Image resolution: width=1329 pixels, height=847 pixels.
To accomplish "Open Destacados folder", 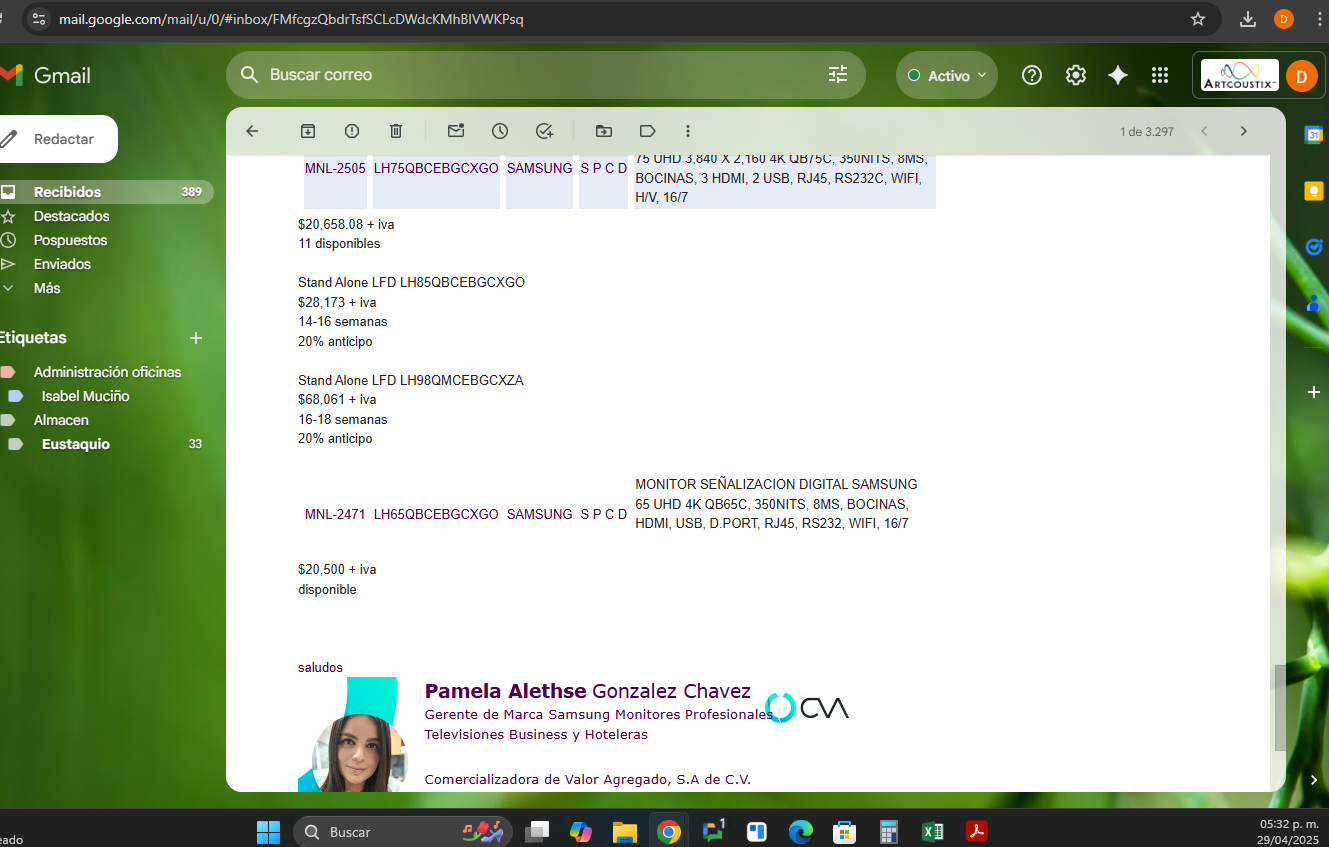I will [71, 216].
